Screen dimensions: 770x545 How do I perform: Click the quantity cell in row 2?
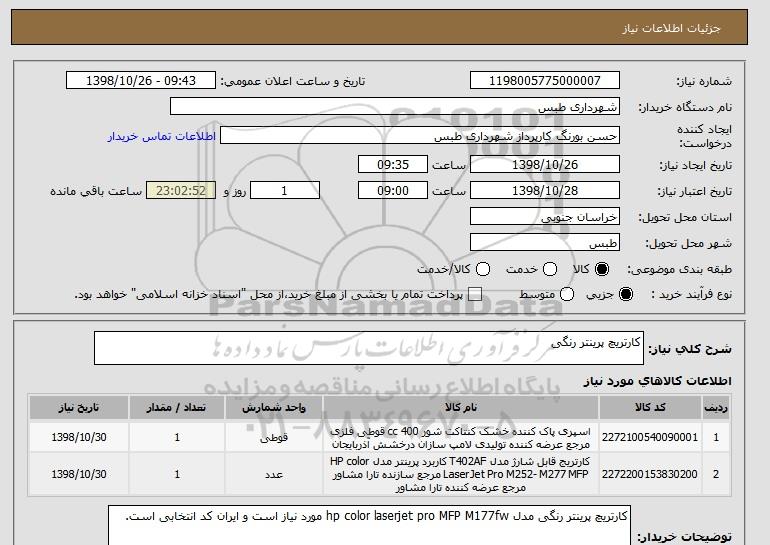point(177,474)
